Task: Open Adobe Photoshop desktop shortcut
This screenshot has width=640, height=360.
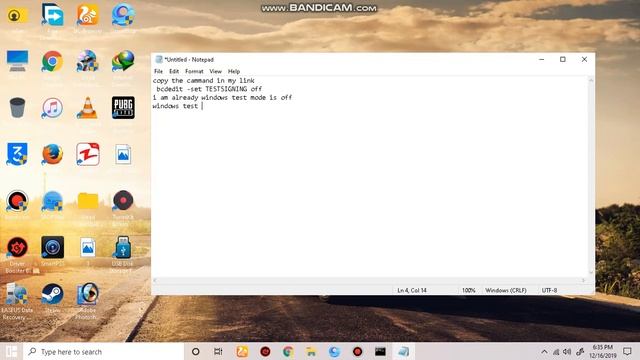Action: point(87,294)
